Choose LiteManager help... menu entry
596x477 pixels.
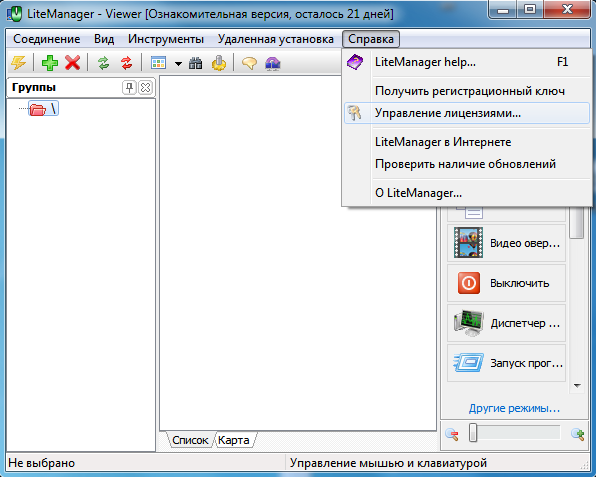tap(467, 62)
